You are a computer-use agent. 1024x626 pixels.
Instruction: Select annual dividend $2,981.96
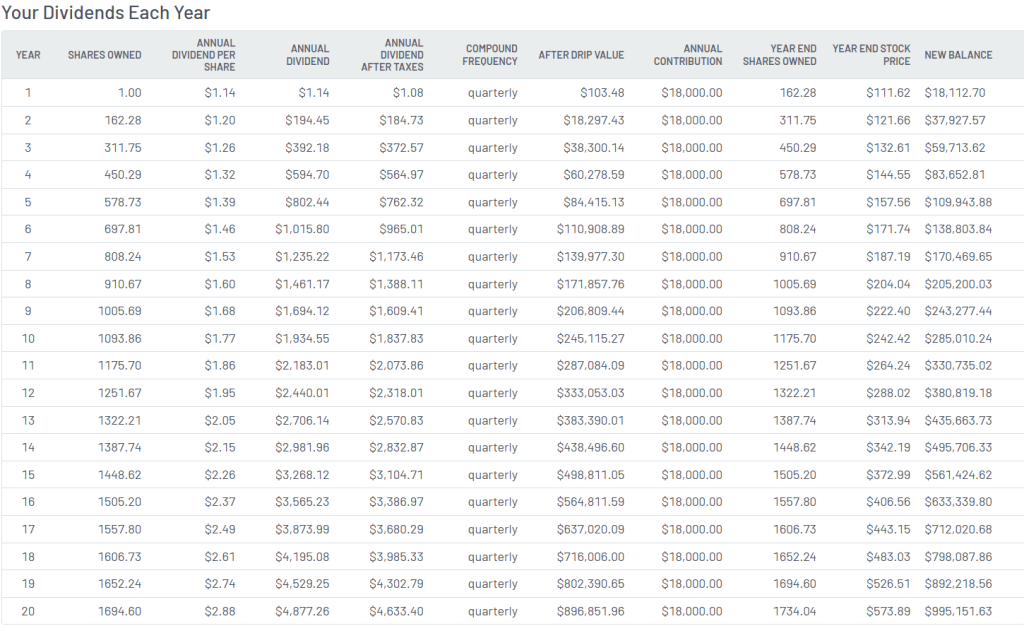coord(302,448)
